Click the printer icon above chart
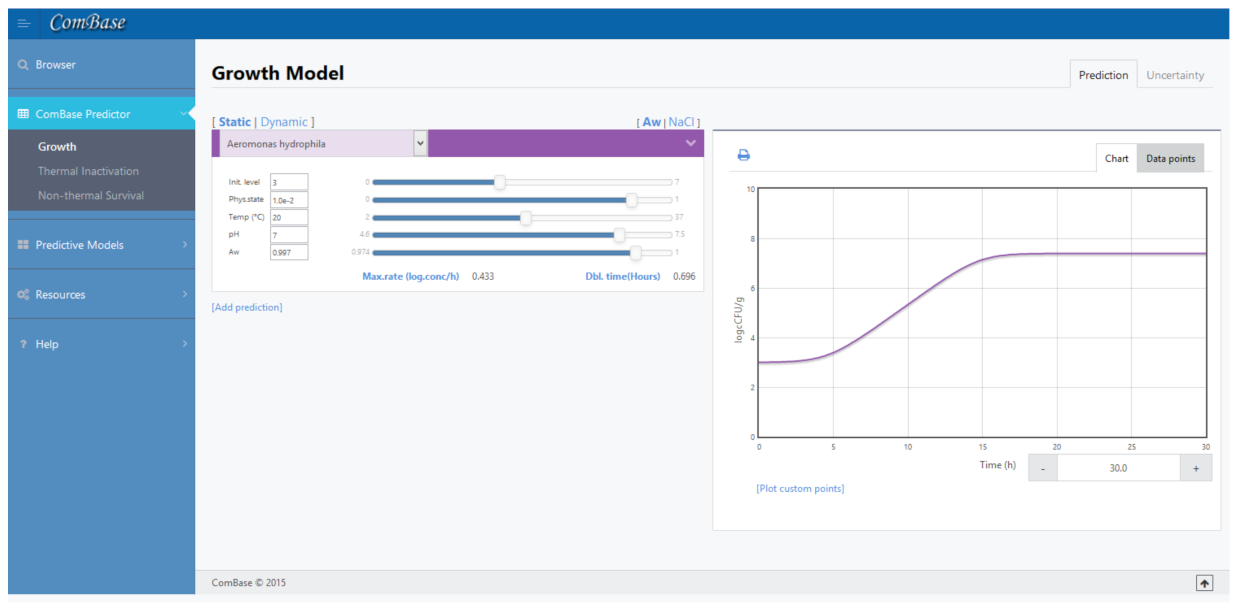Image resolution: width=1236 pixels, height=611 pixels. (743, 155)
